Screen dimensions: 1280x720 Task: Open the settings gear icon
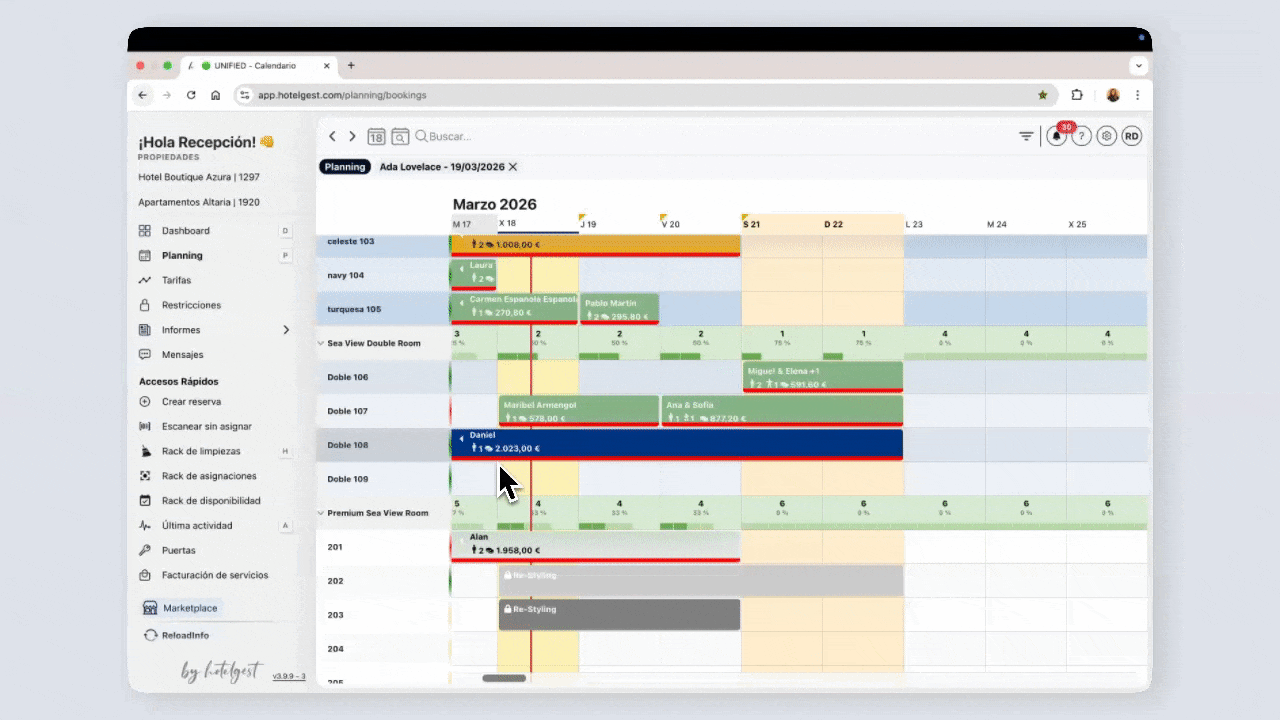(1106, 137)
